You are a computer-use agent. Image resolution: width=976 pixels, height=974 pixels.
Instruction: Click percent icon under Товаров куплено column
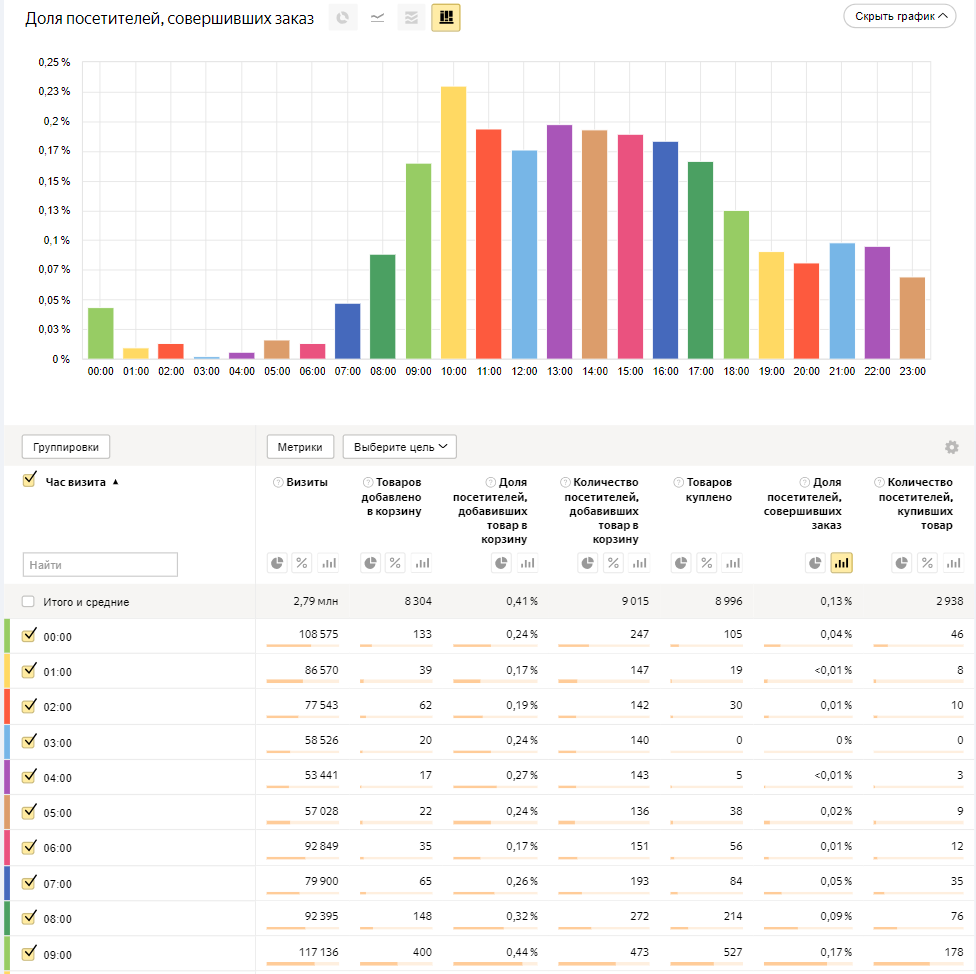click(707, 564)
